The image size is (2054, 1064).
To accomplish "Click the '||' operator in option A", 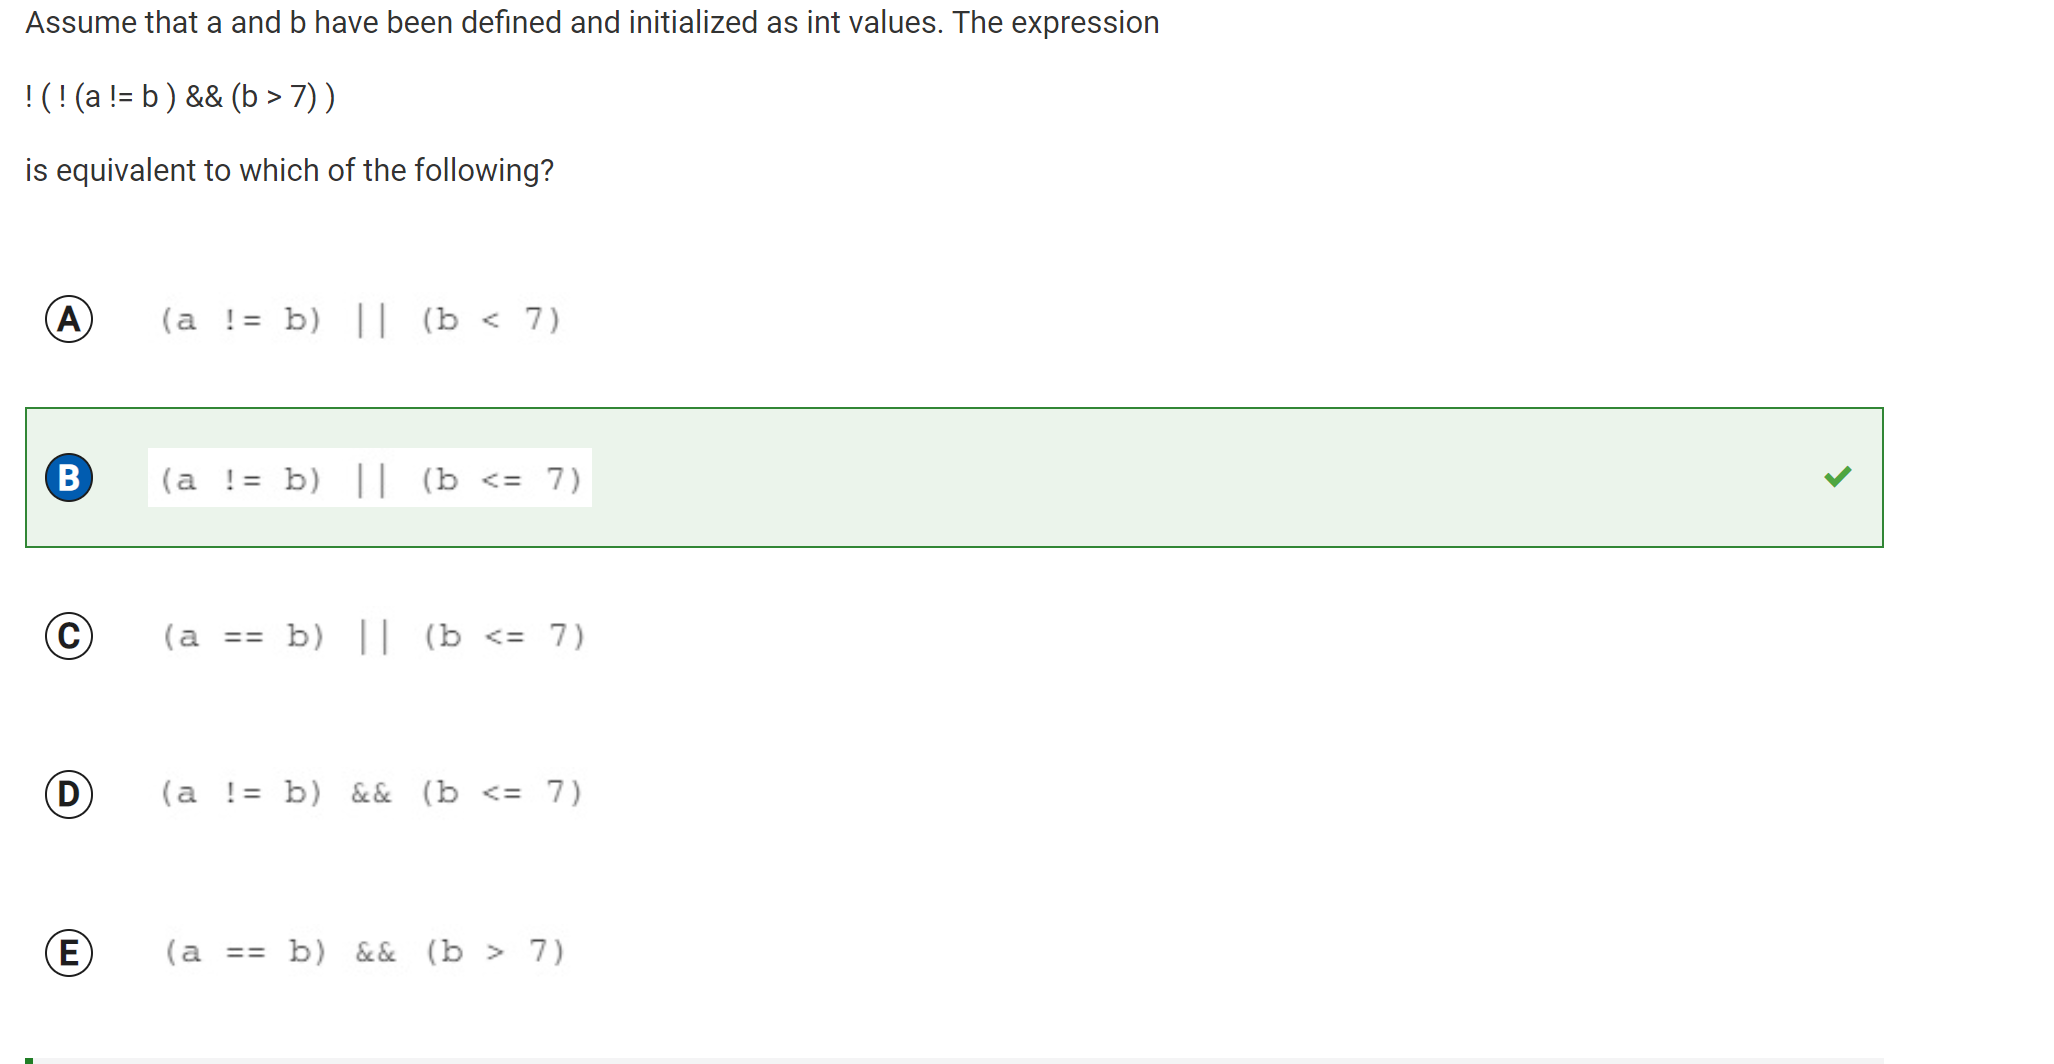I will 371,320.
